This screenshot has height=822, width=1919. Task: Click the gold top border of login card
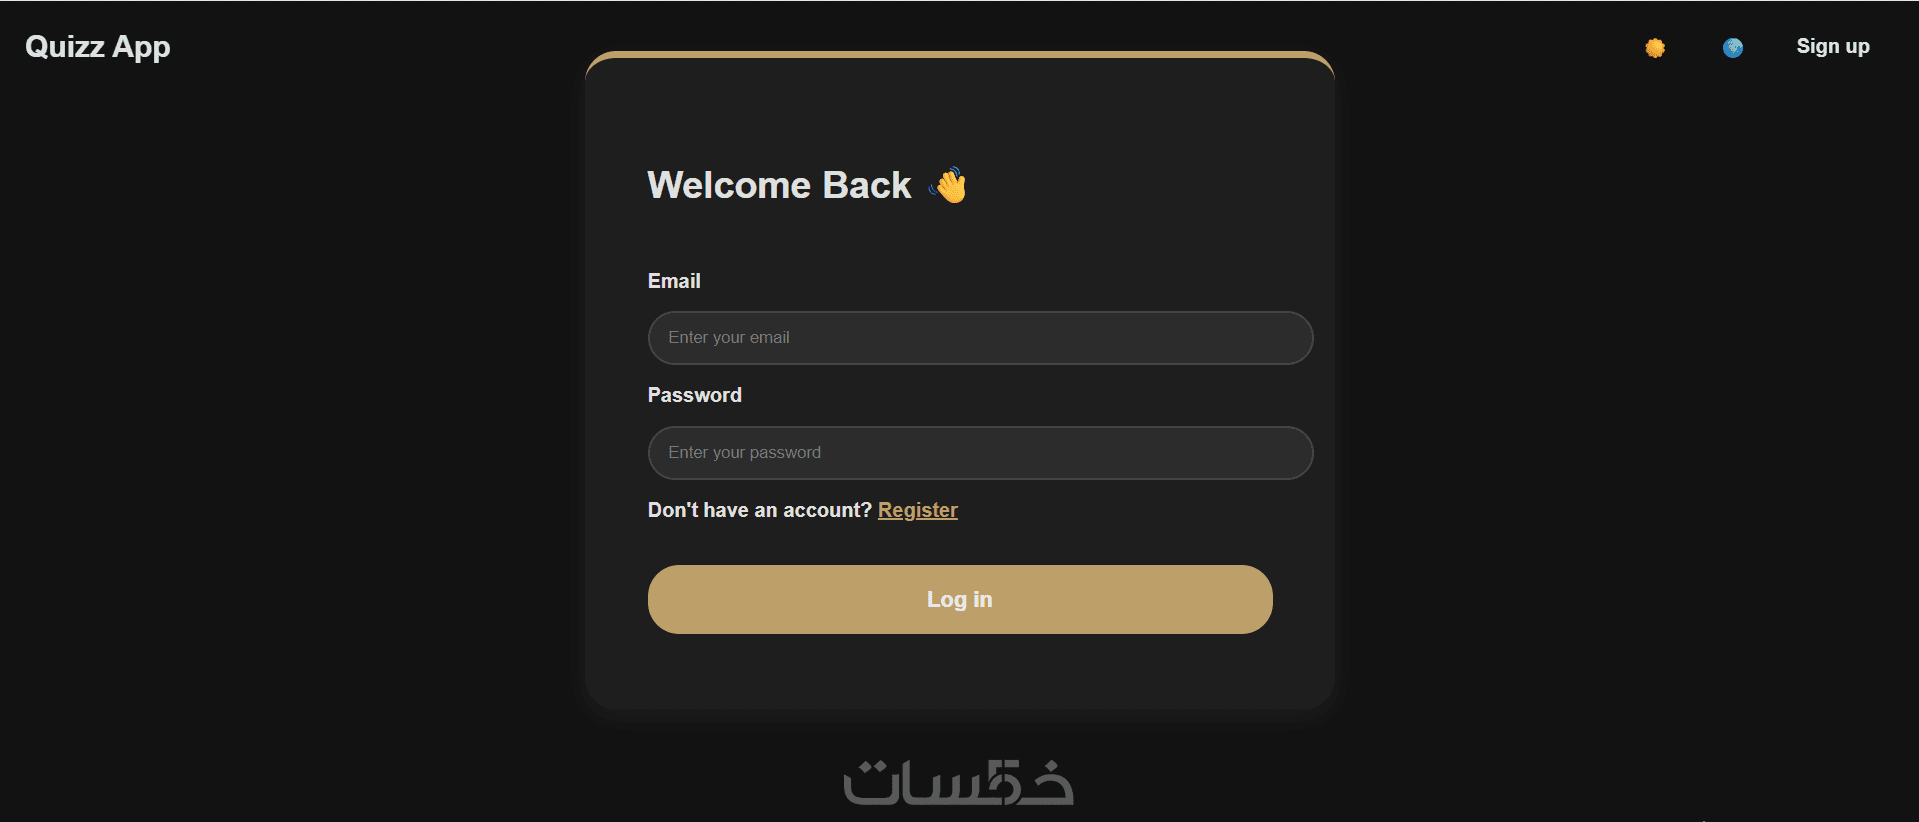(960, 54)
